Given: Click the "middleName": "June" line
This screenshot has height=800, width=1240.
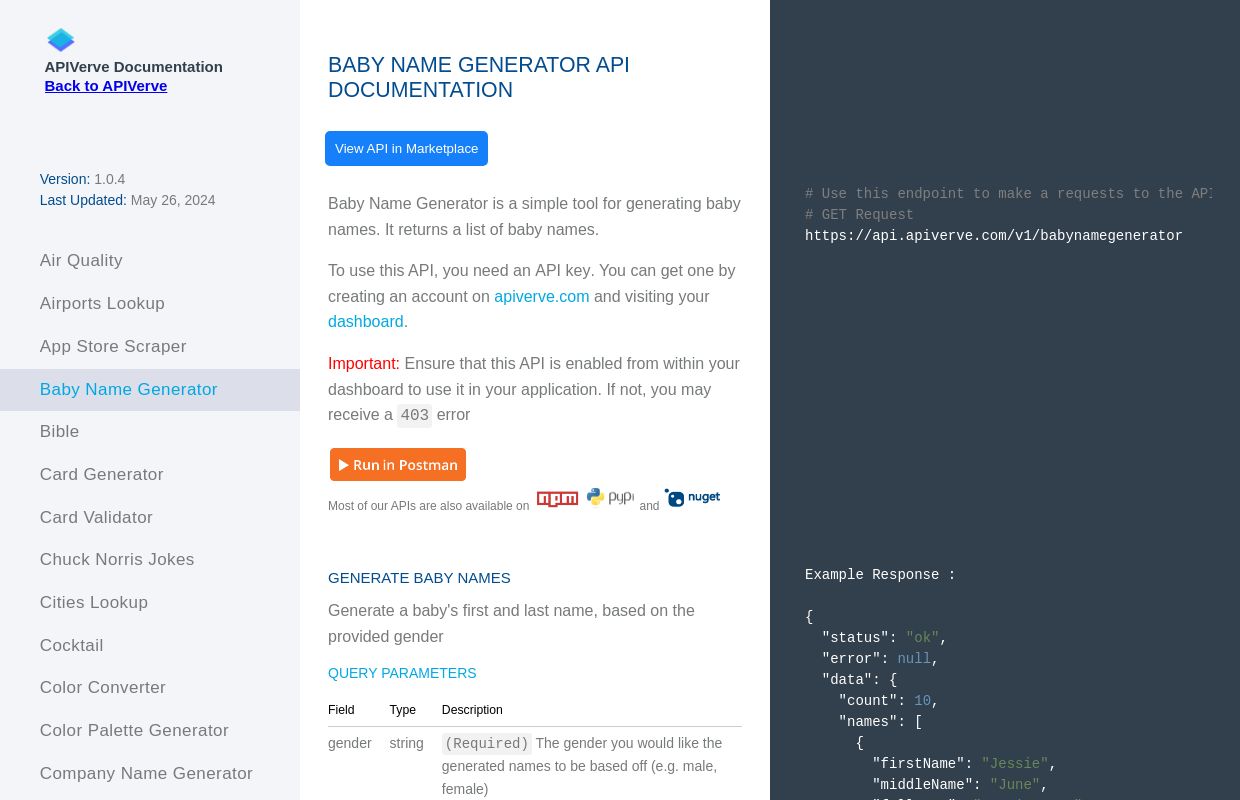Looking at the screenshot, I should (960, 785).
